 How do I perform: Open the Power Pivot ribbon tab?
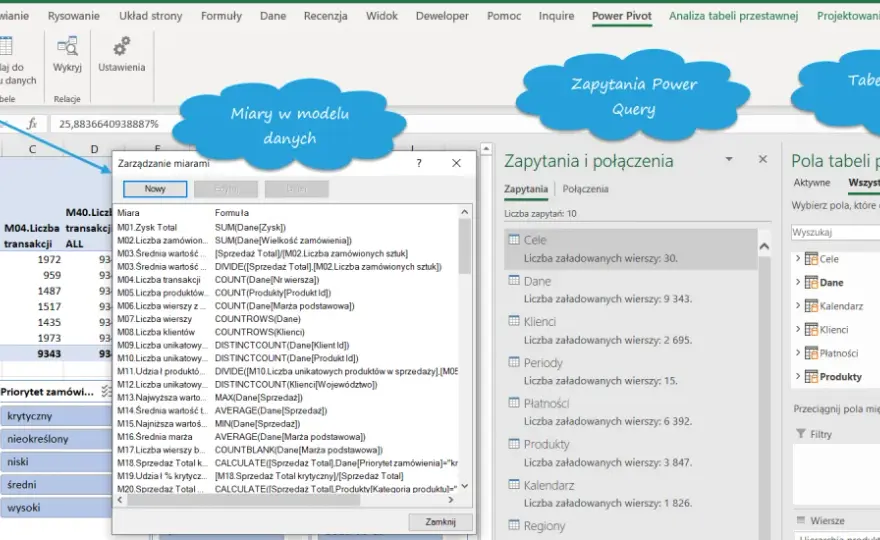[x=622, y=16]
